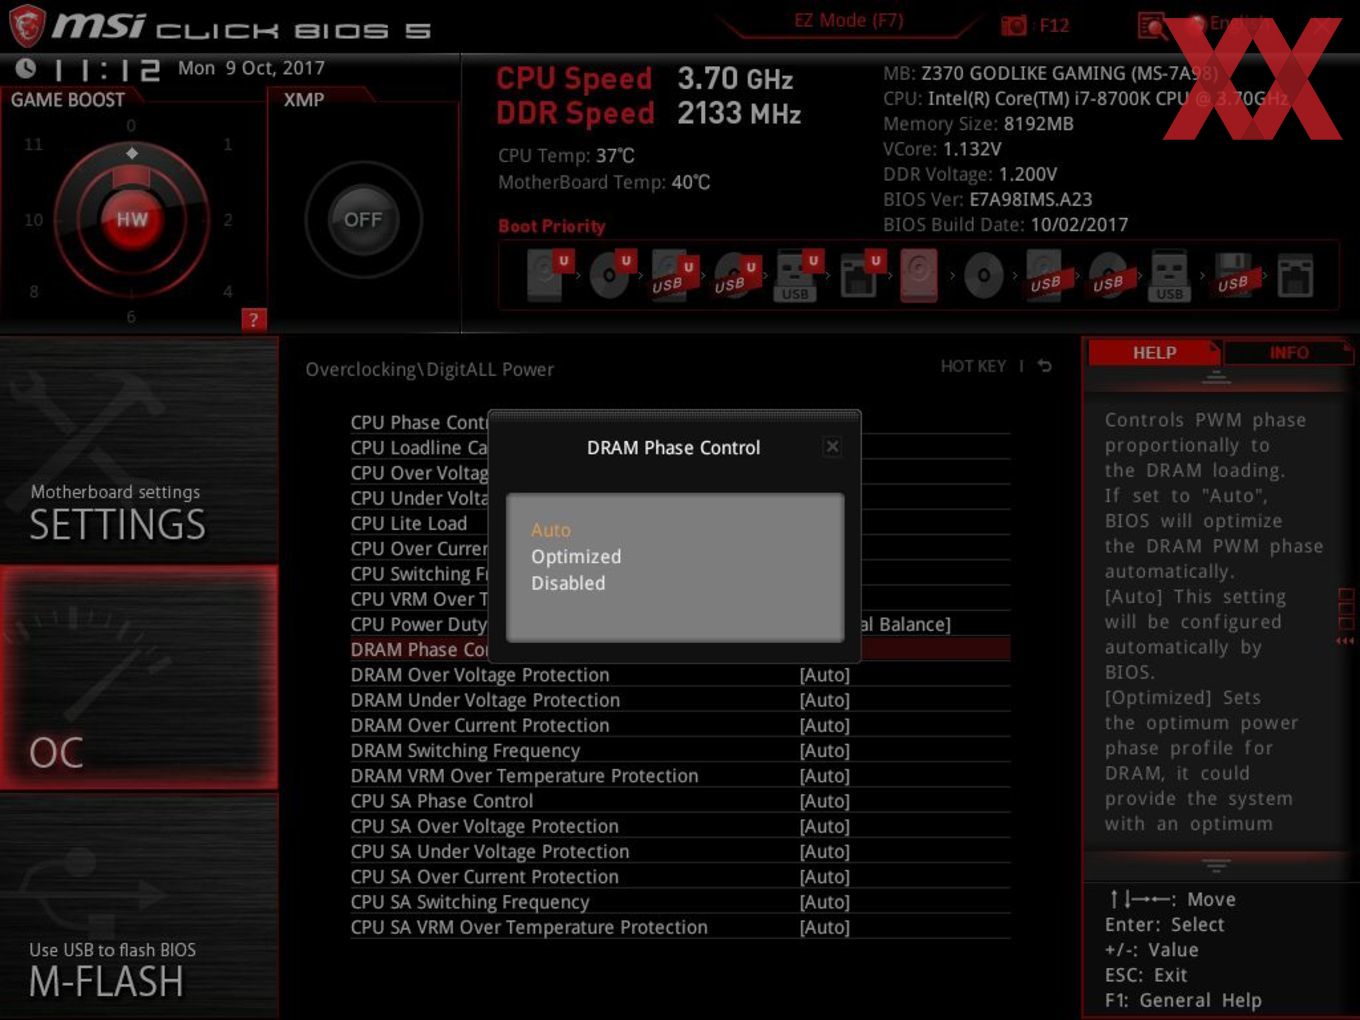Image resolution: width=1360 pixels, height=1020 pixels.
Task: Click the scroll-down handle below help text
Action: 1216,865
